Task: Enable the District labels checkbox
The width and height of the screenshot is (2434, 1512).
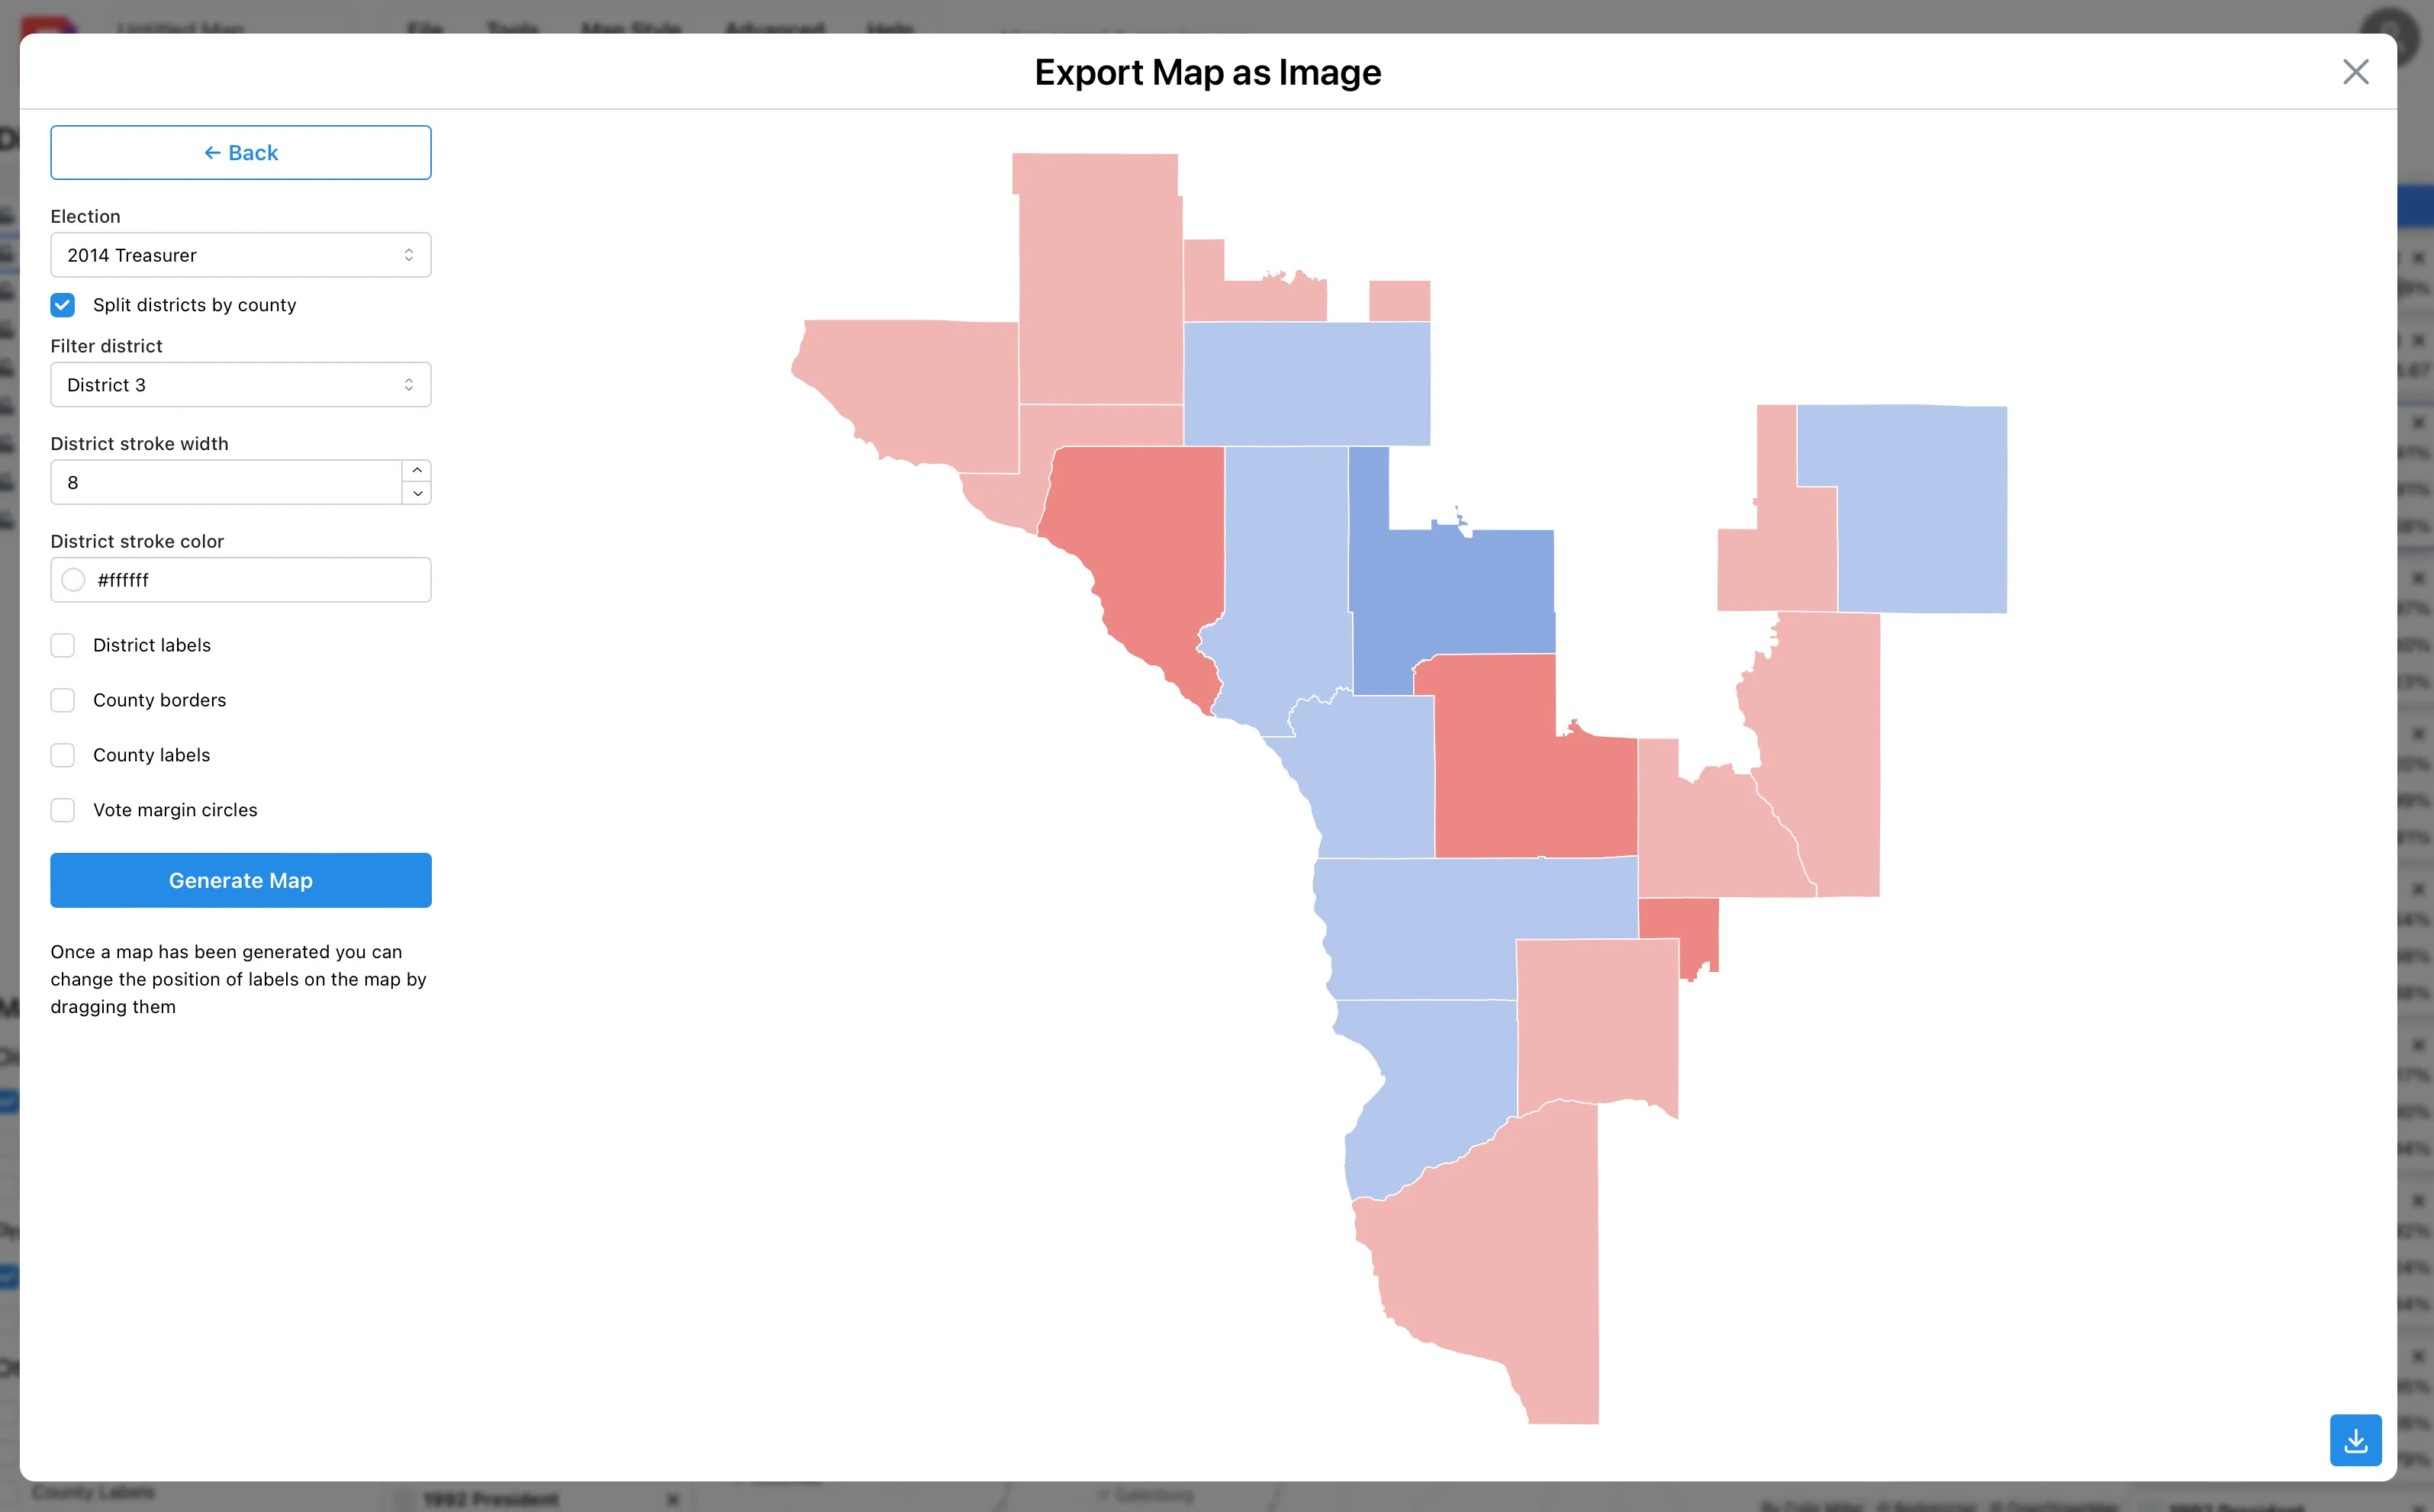Action: click(63, 645)
